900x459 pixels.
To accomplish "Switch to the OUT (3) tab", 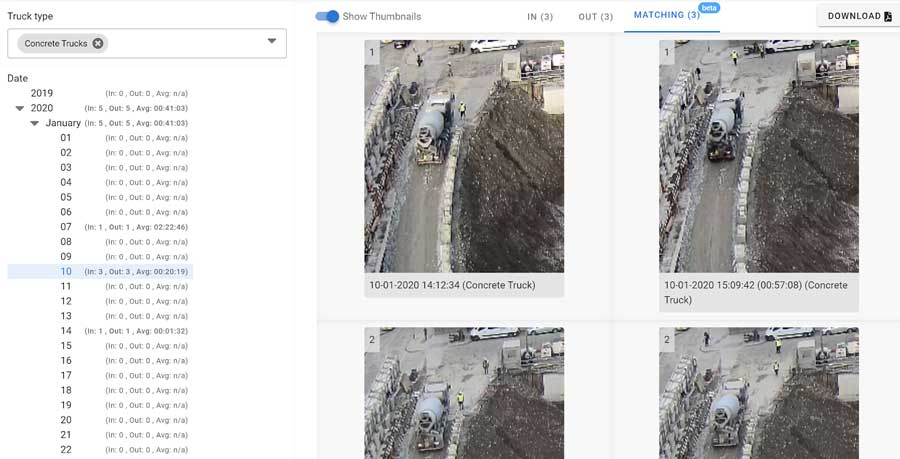I will point(596,17).
